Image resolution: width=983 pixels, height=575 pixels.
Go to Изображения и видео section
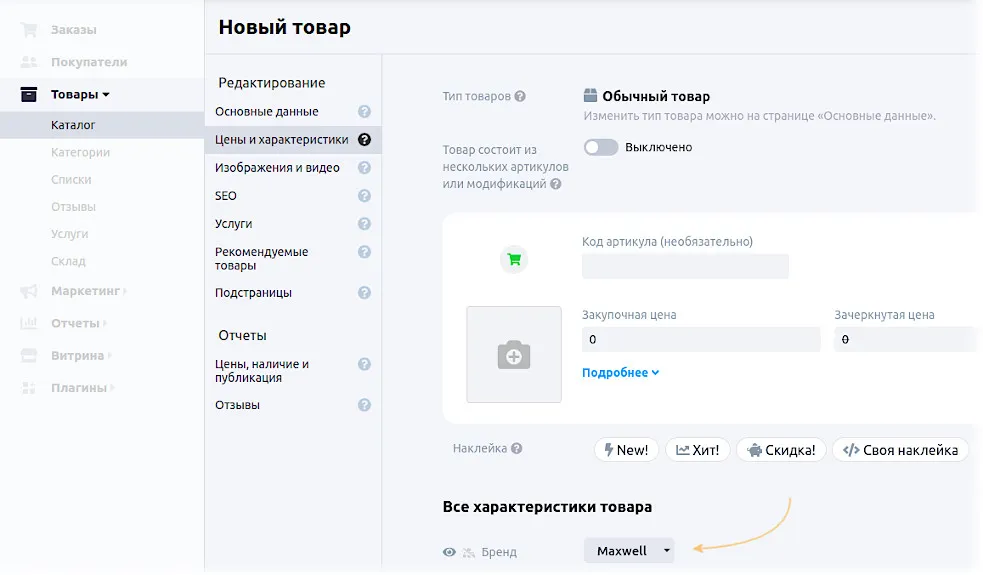point(277,168)
